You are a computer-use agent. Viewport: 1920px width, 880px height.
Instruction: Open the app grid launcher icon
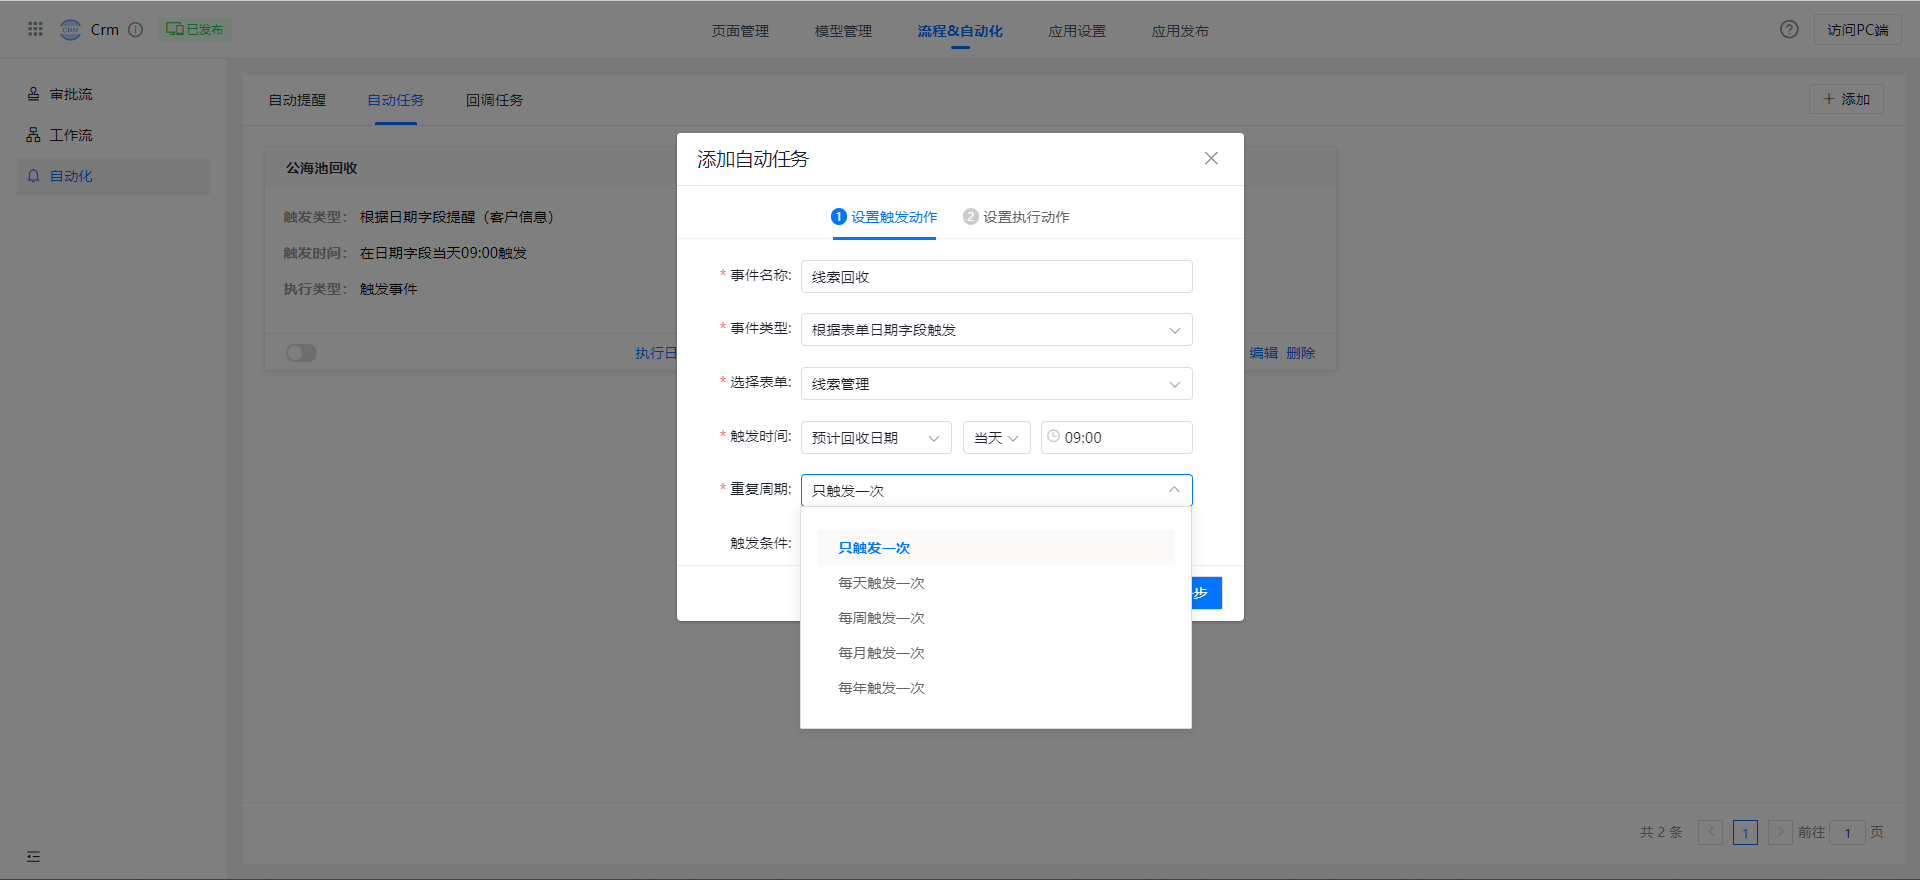coord(35,29)
